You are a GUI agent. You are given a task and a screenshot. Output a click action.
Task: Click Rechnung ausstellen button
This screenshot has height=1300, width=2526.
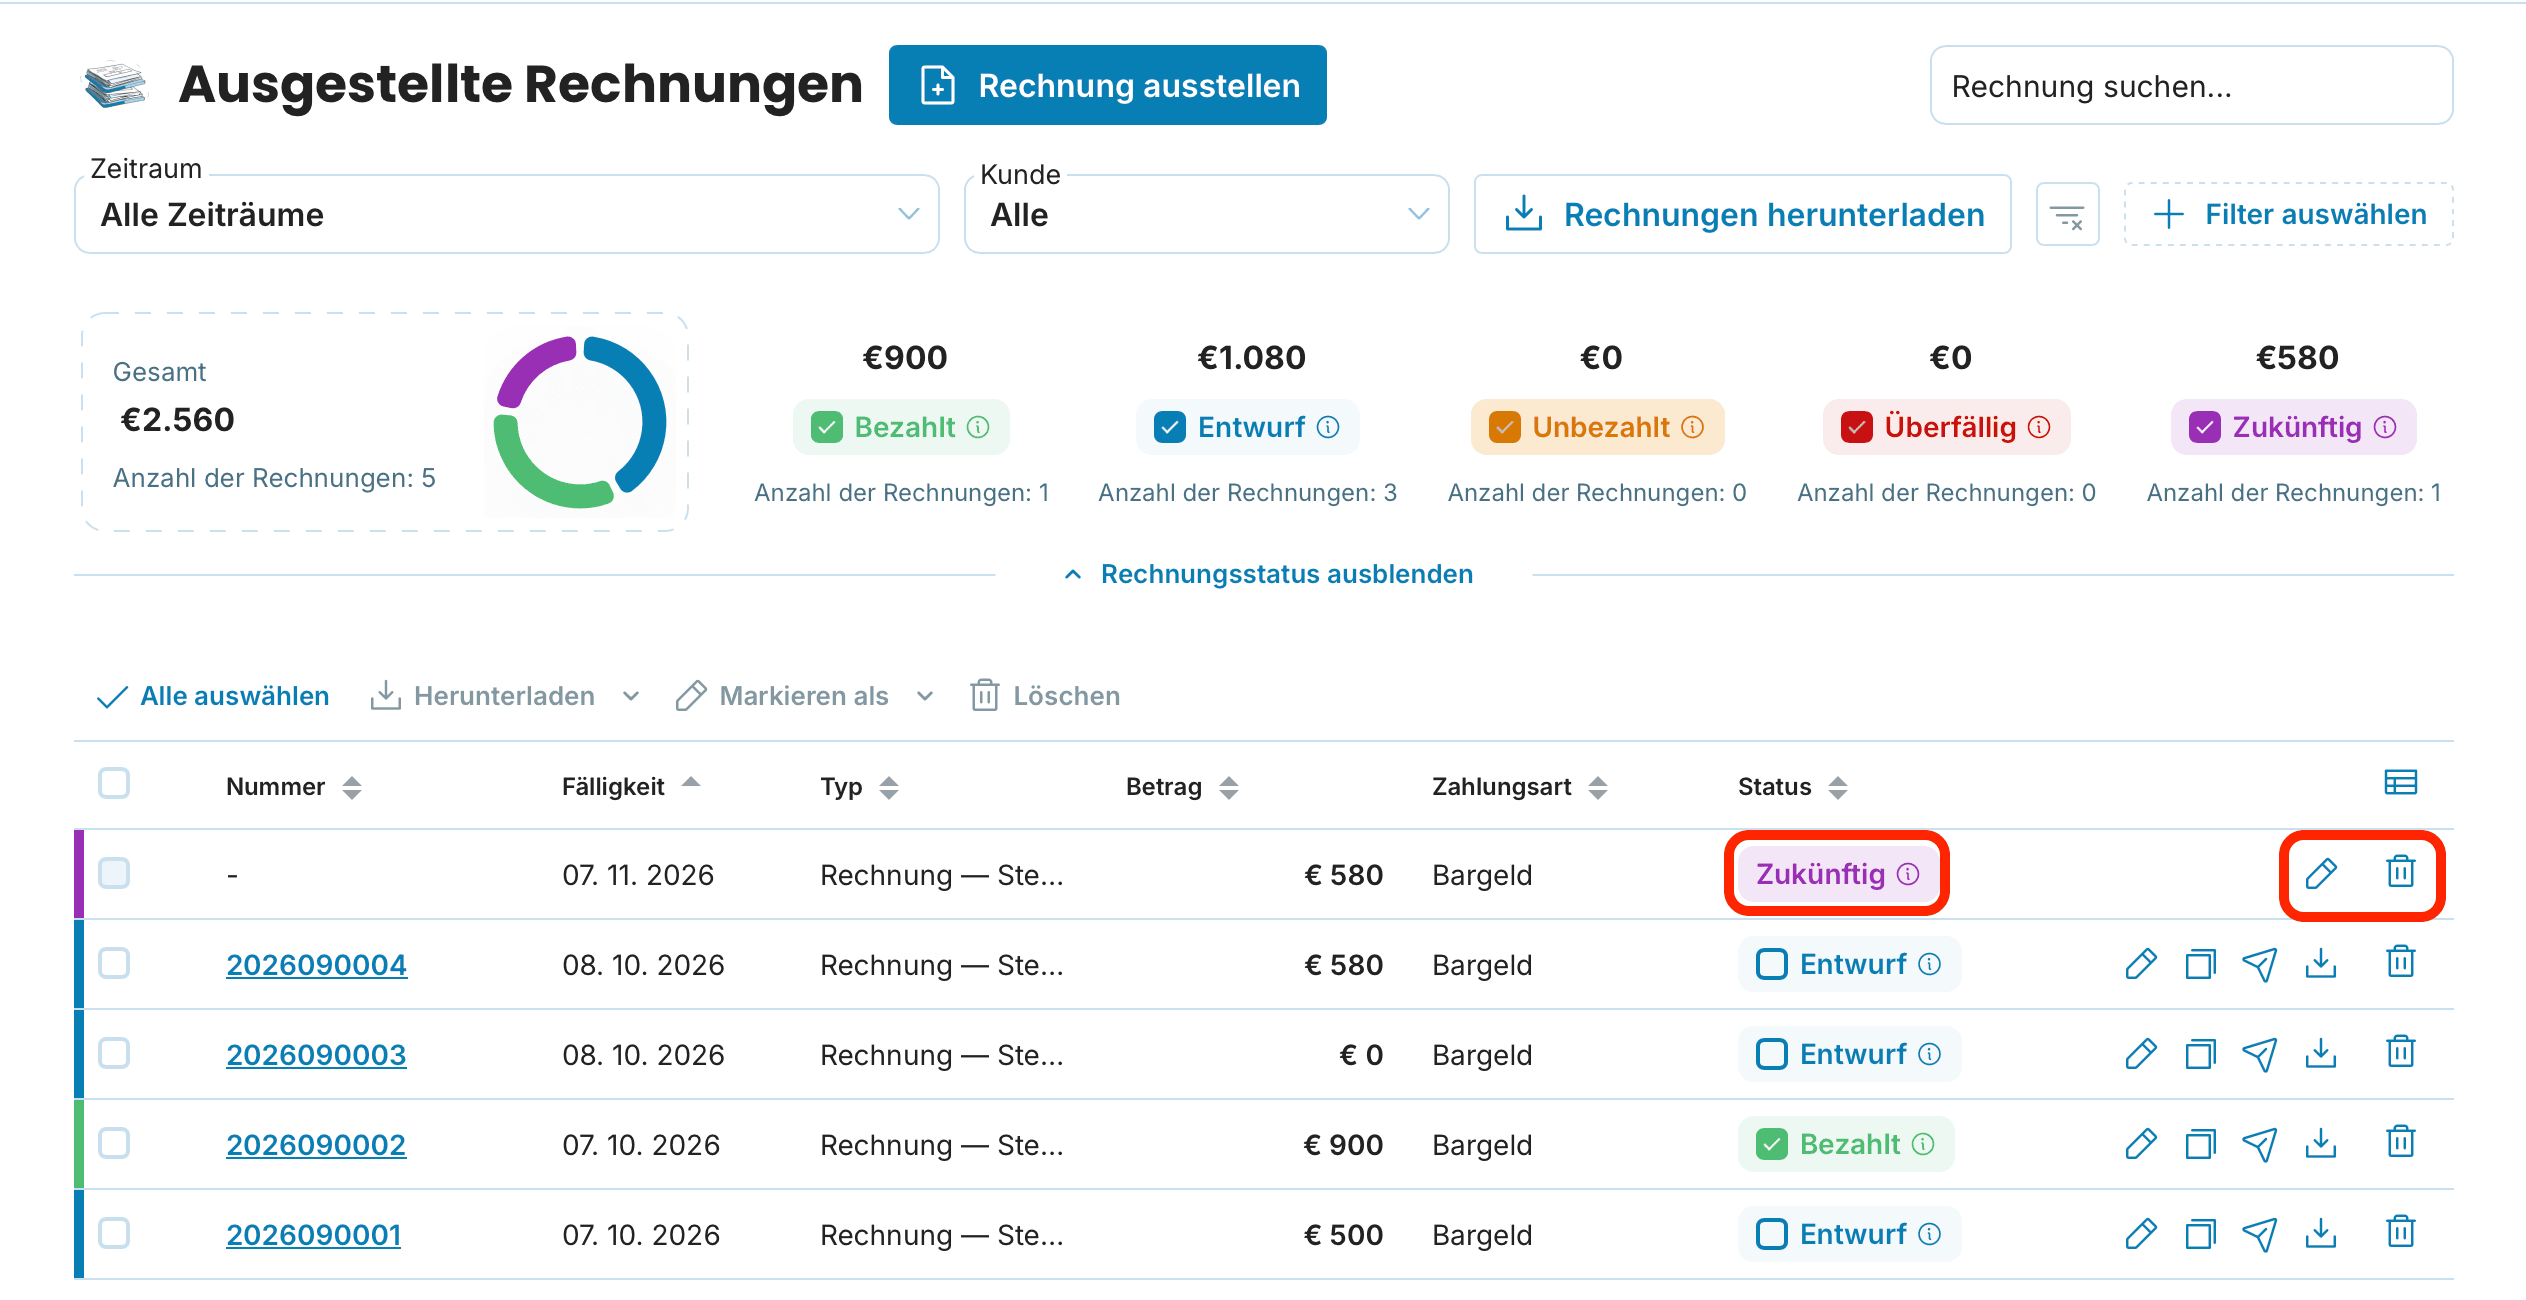tap(1108, 86)
